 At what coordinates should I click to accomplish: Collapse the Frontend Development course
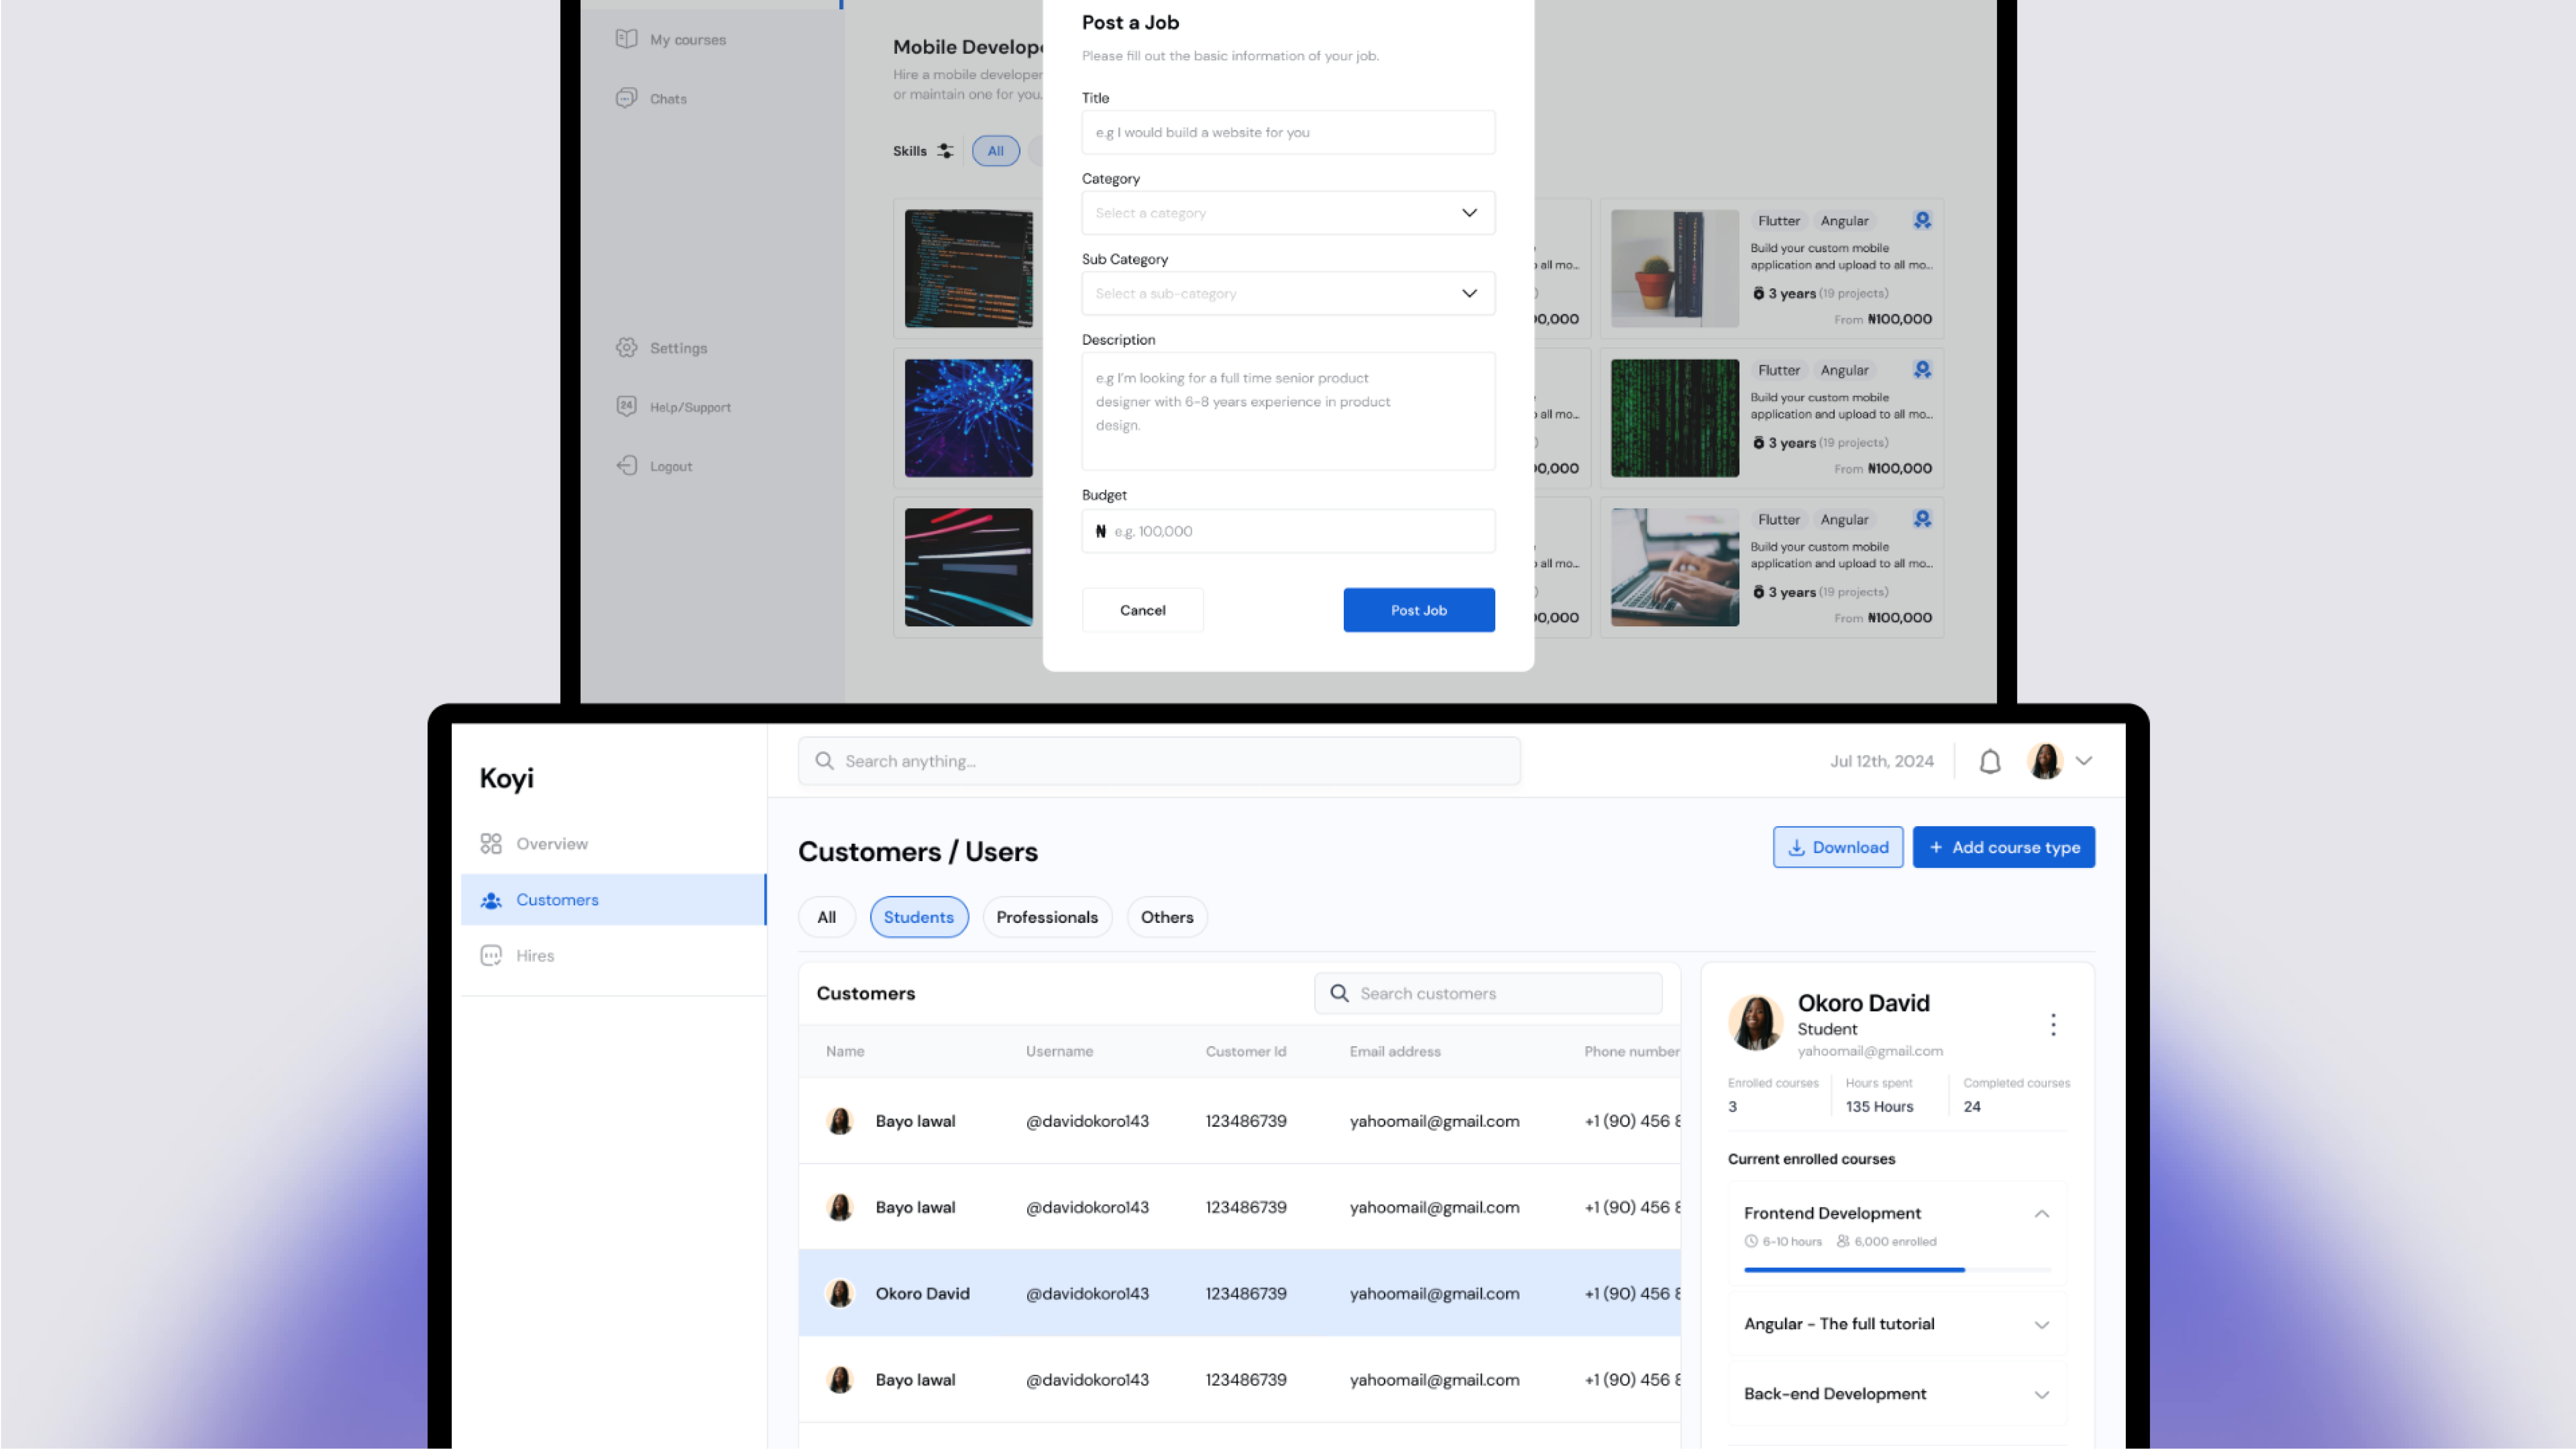(2042, 1213)
